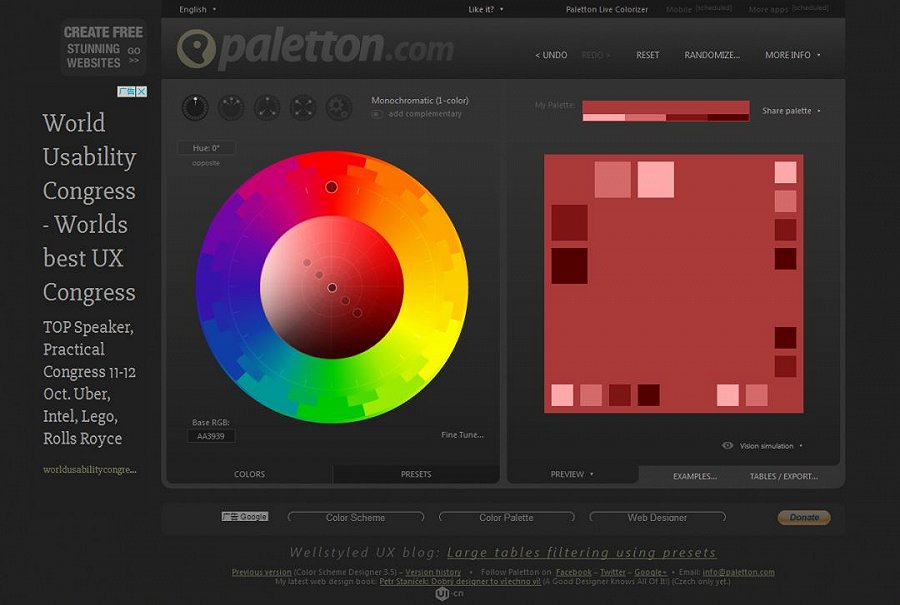Click the Google+ link
This screenshot has height=605, width=900.
(650, 572)
